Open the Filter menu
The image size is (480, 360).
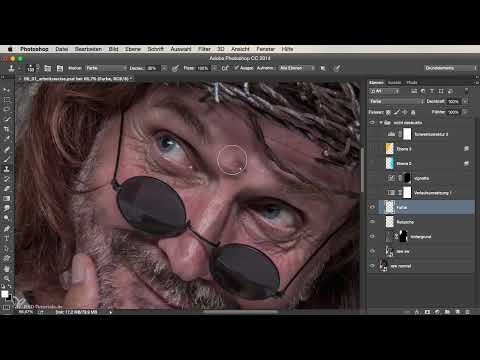[204, 49]
